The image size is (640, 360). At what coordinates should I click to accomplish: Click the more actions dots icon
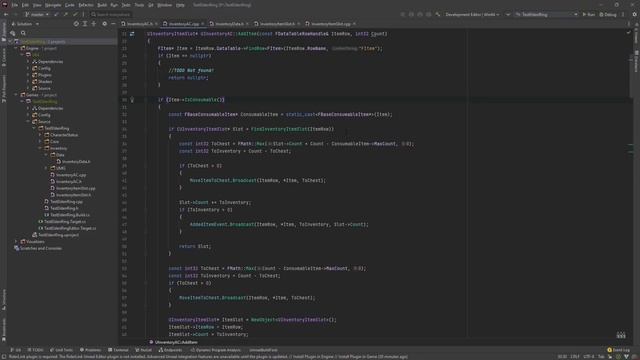(x=623, y=14)
